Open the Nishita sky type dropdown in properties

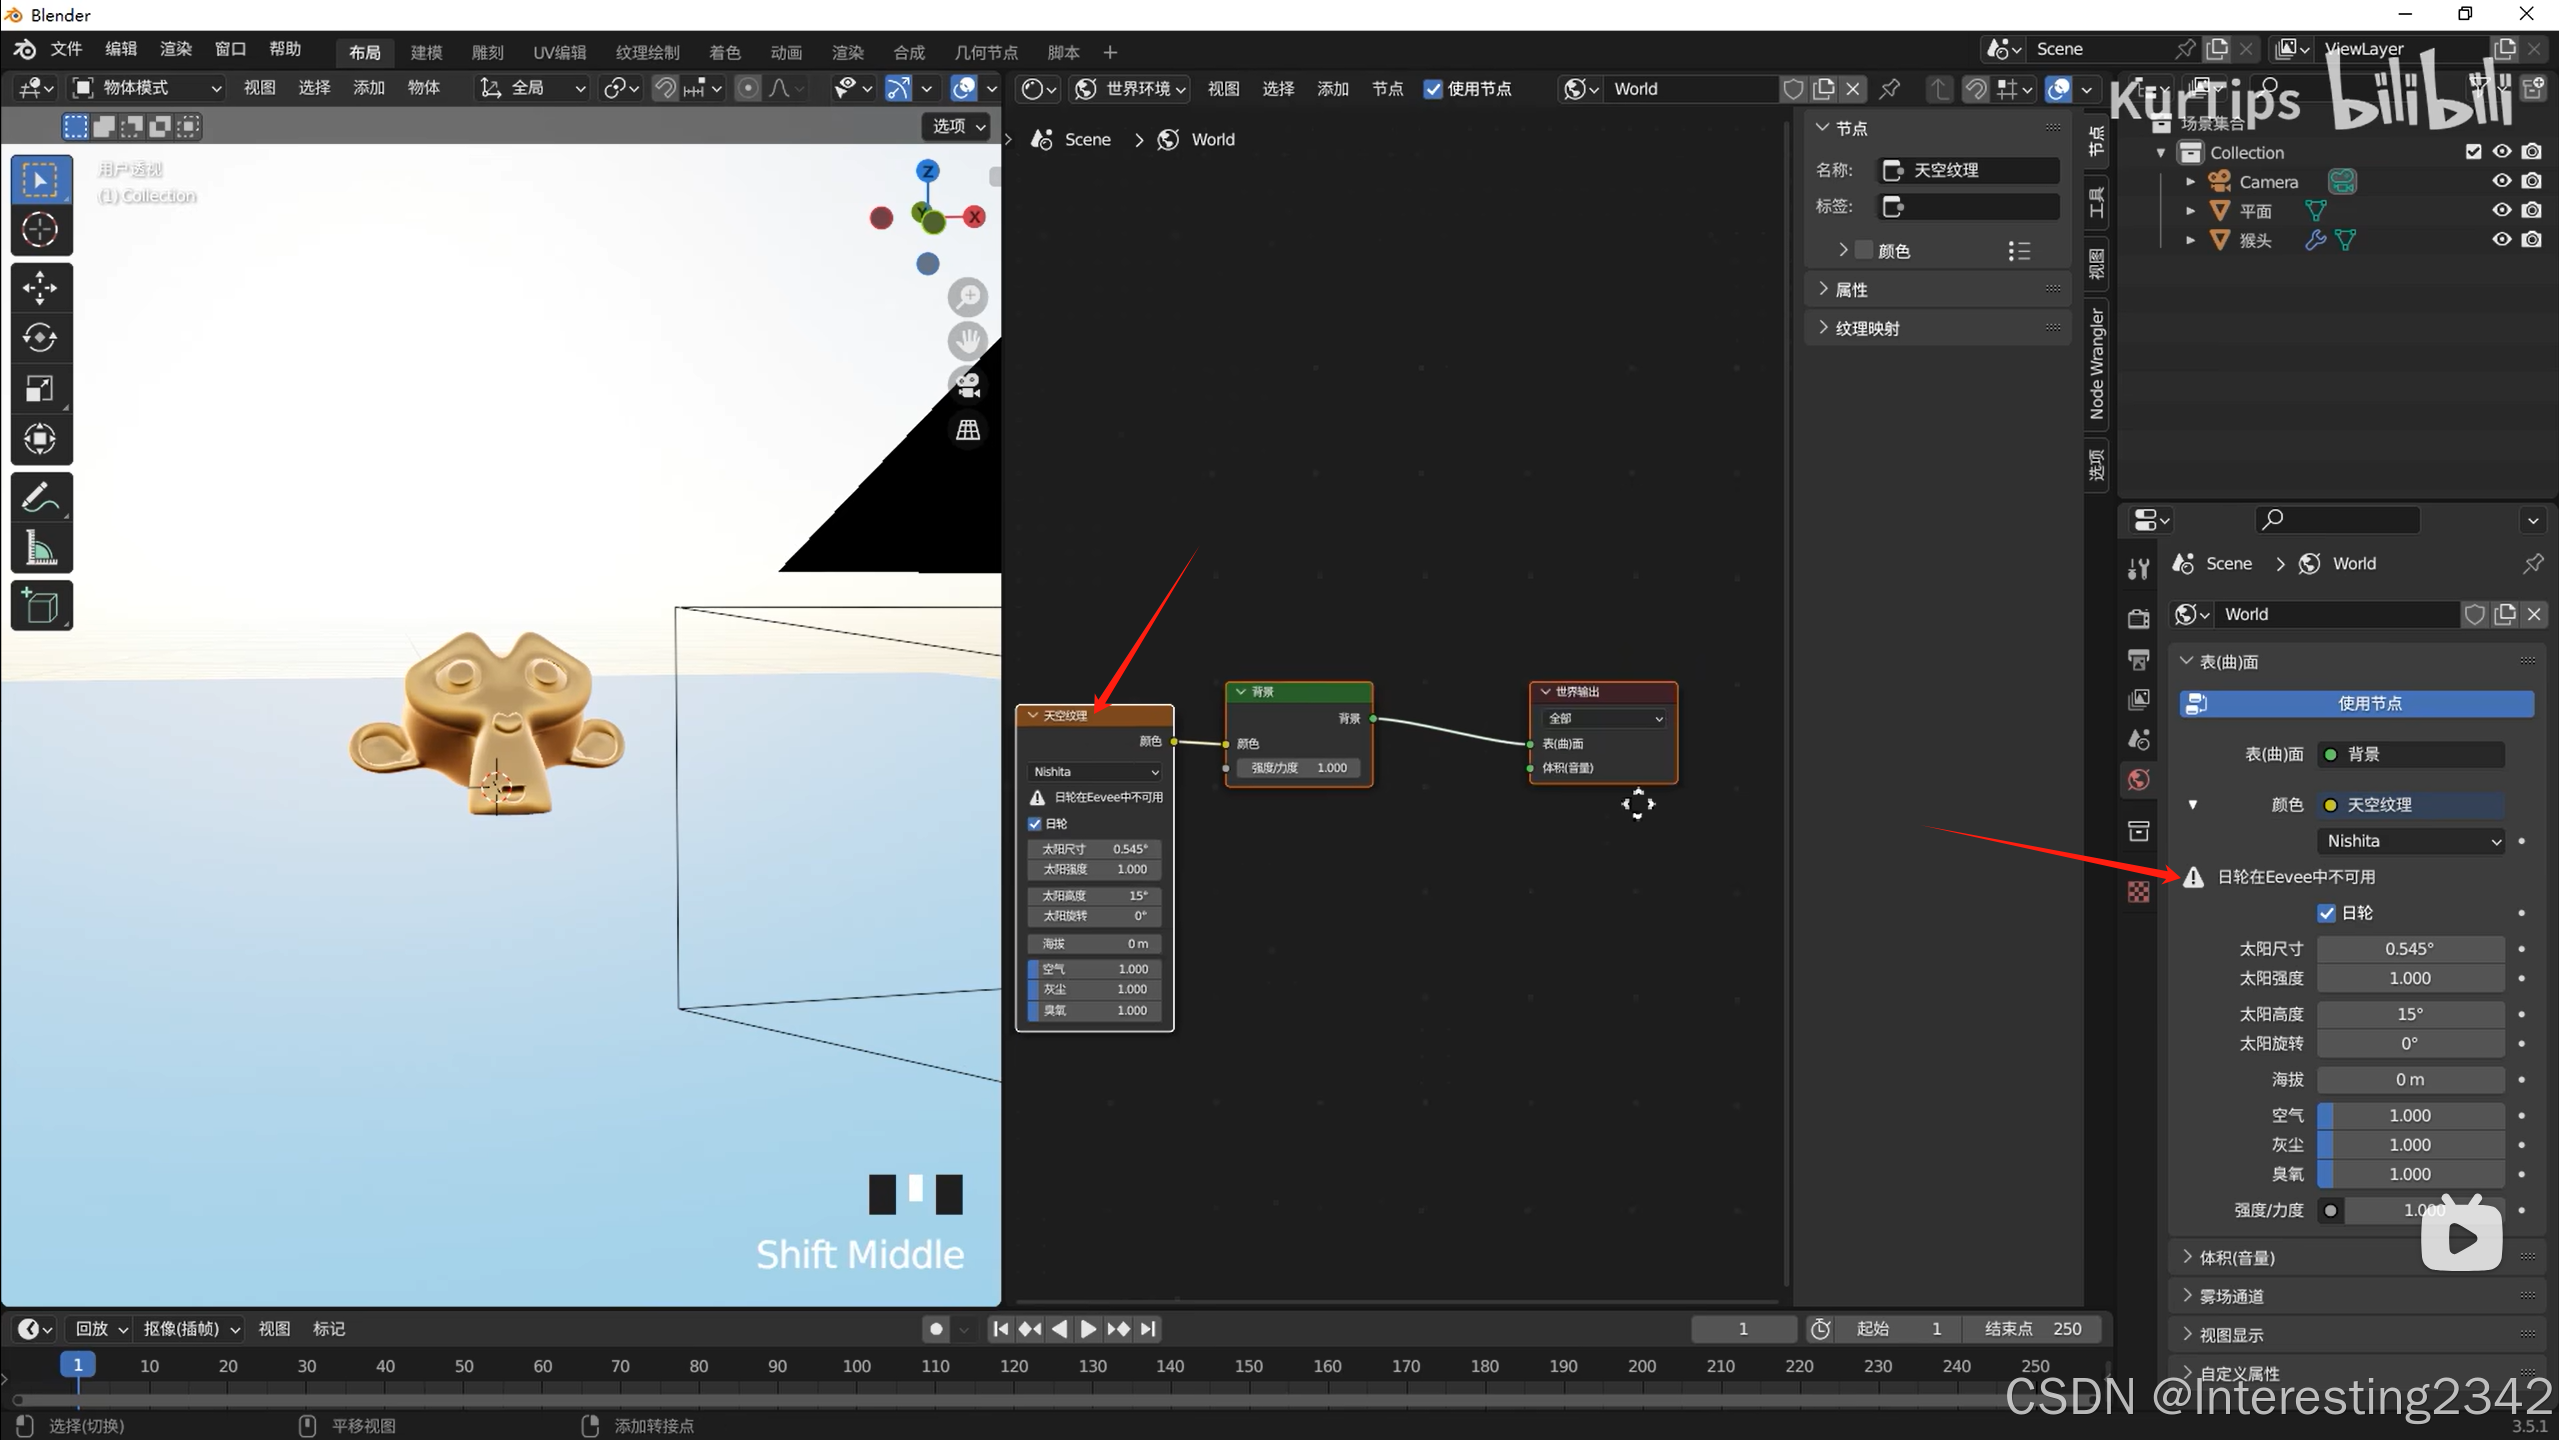2411,841
